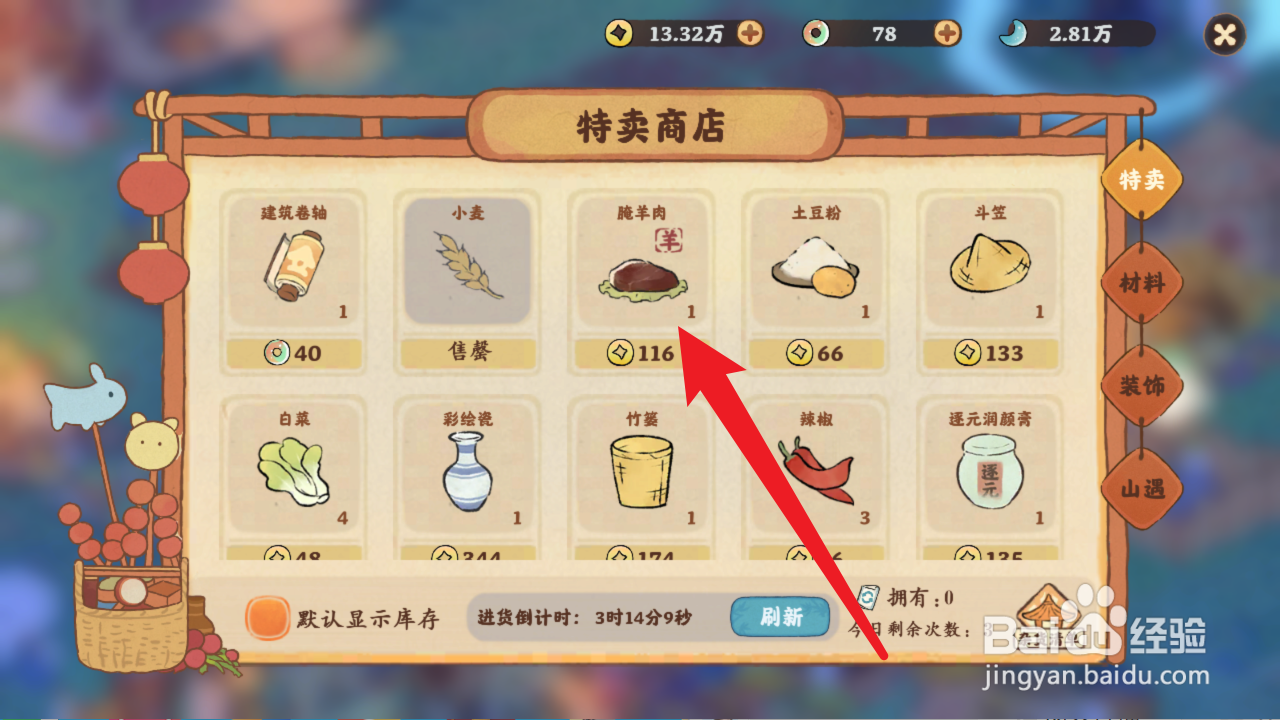The height and width of the screenshot is (720, 1280).
Task: Select the 特卖 tab
Action: (1141, 179)
